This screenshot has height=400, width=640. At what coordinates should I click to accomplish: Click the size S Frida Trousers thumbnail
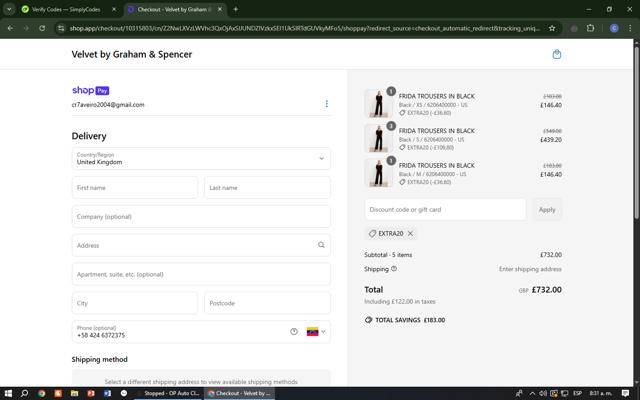pyautogui.click(x=378, y=138)
